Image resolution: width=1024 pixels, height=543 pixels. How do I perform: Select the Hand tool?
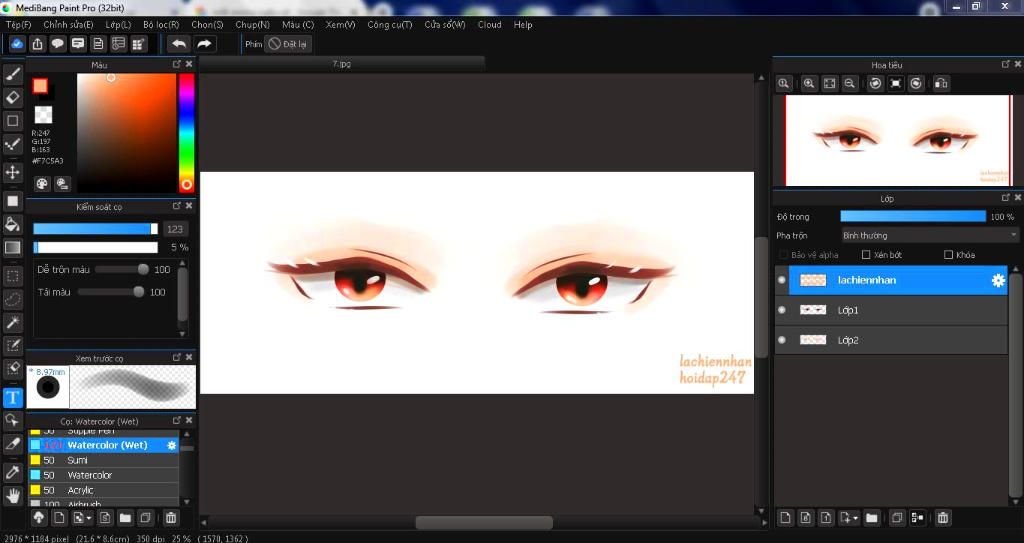pyautogui.click(x=12, y=496)
